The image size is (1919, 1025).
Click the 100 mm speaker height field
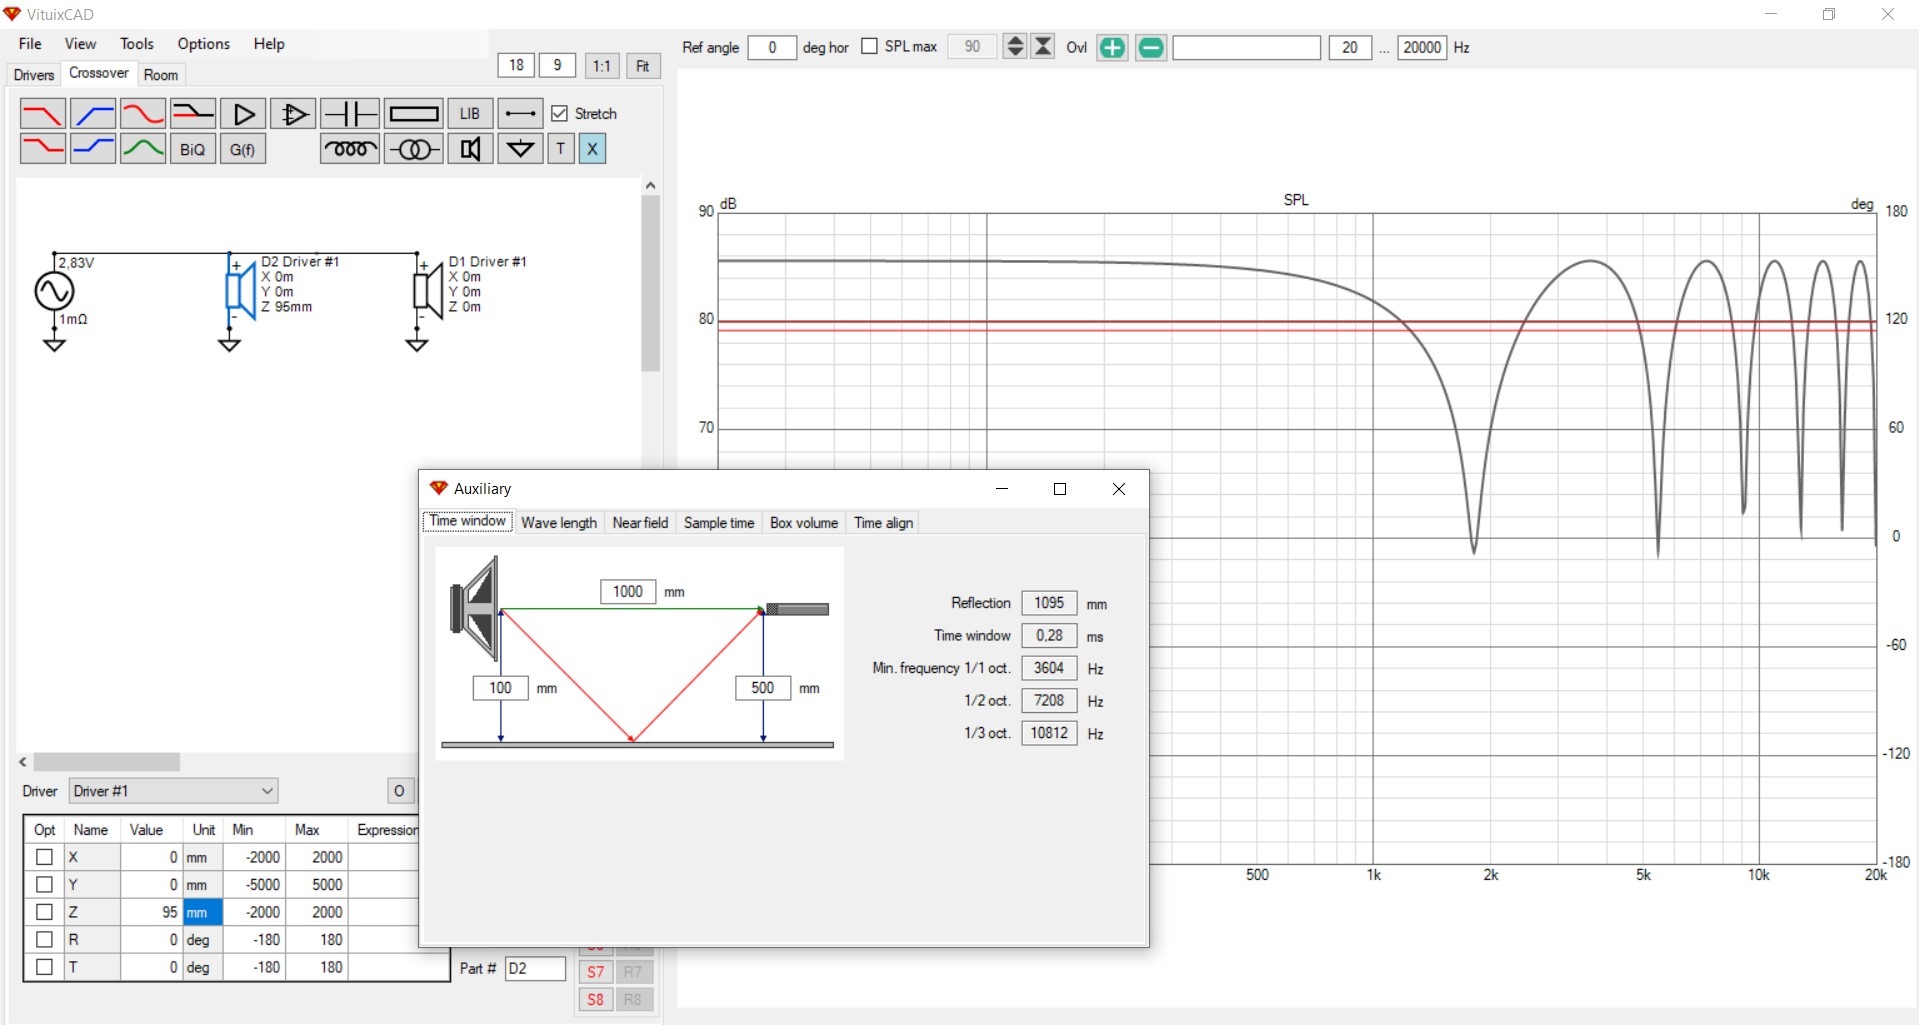500,688
